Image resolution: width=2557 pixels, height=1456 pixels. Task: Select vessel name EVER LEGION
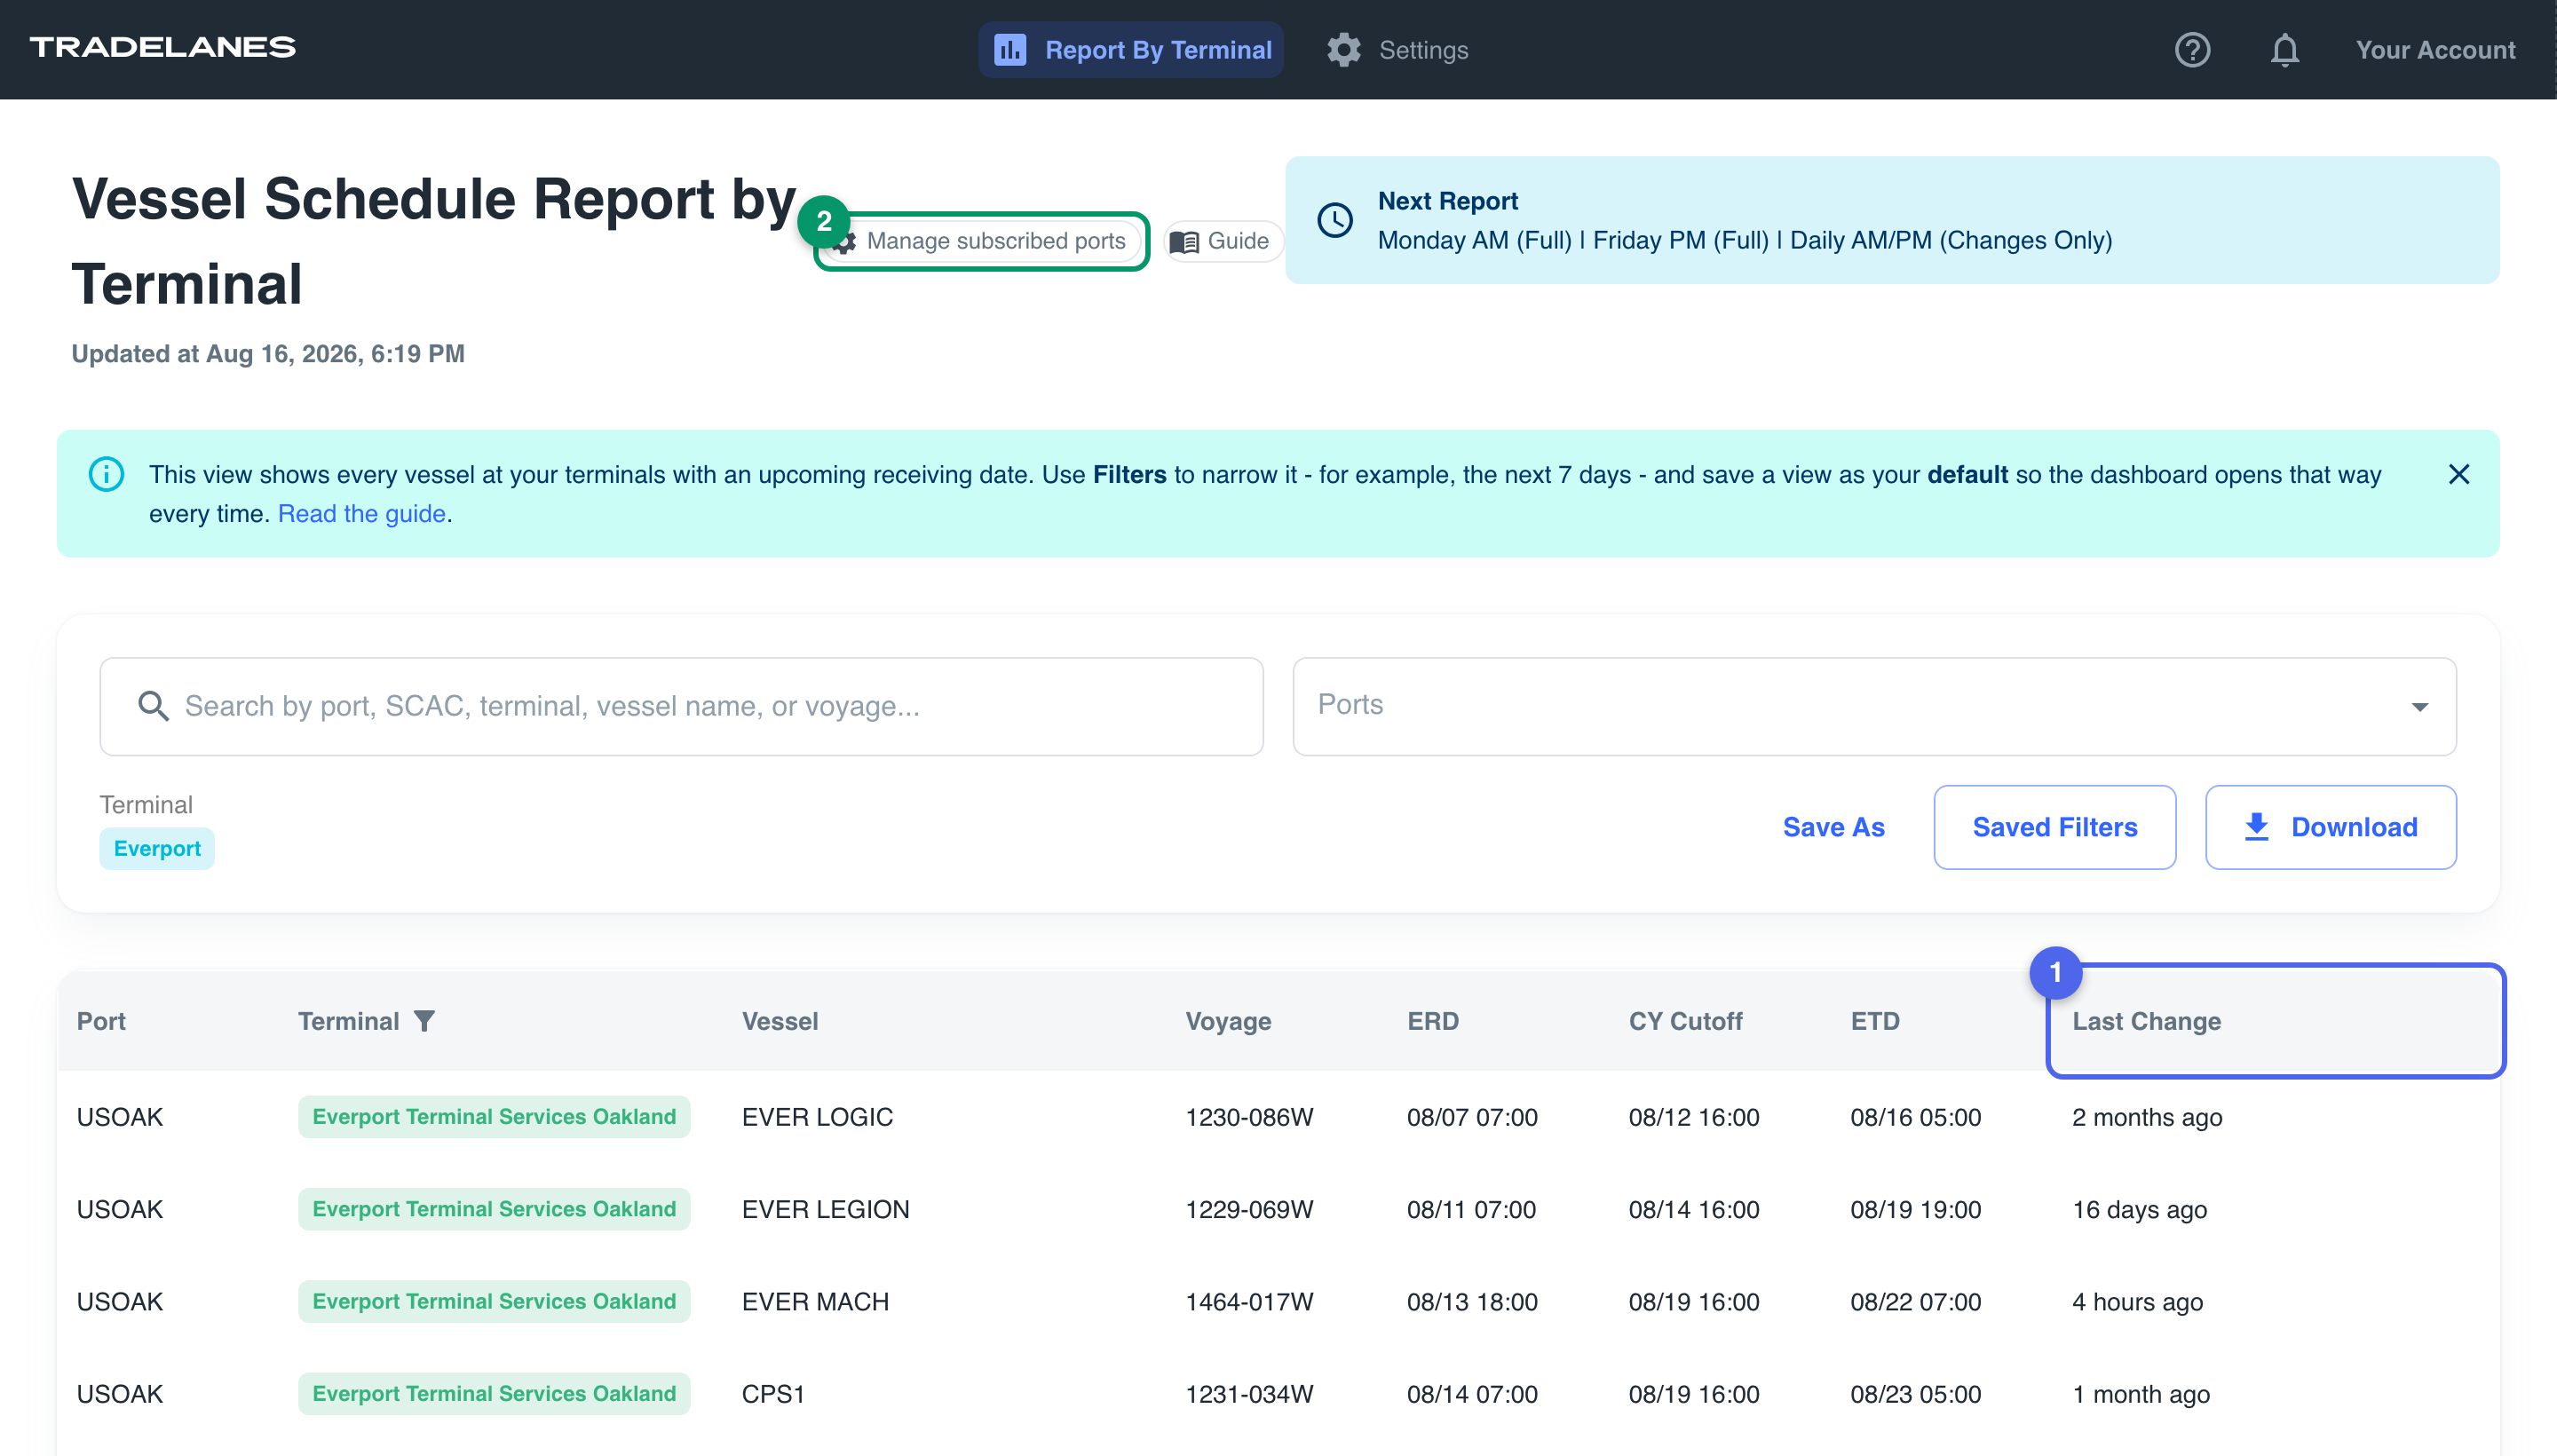click(825, 1209)
